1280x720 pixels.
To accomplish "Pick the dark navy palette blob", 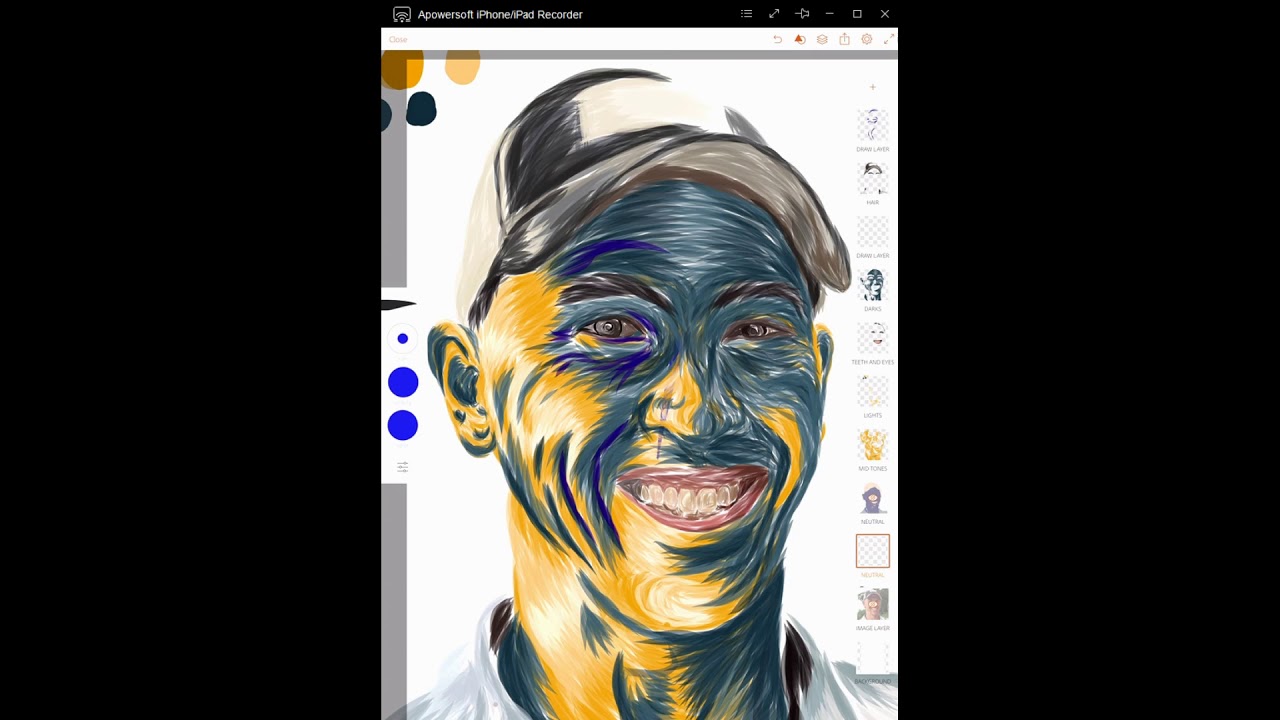I will (x=421, y=109).
